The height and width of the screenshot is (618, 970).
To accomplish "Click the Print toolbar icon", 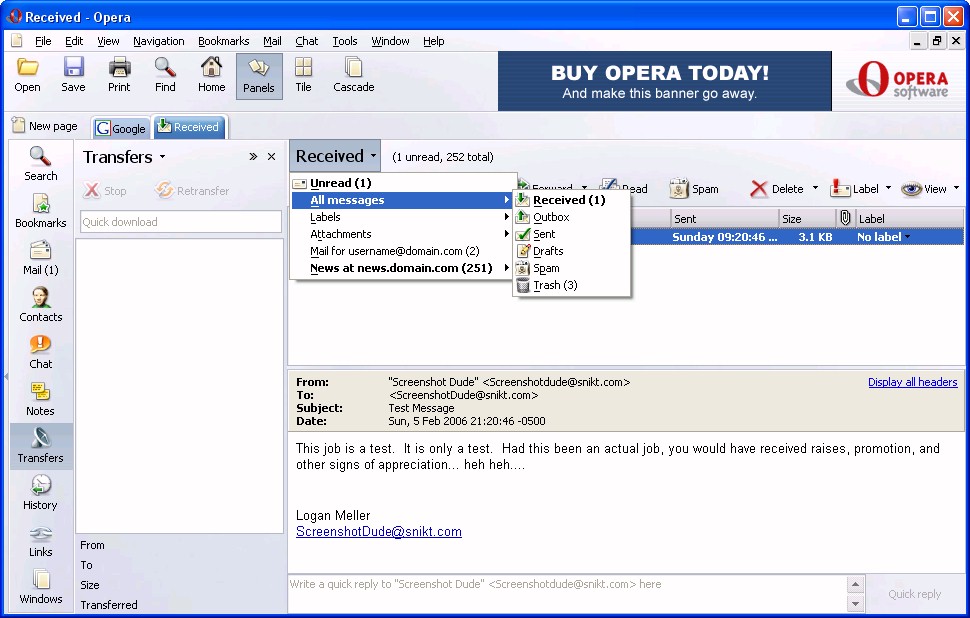I will (119, 75).
